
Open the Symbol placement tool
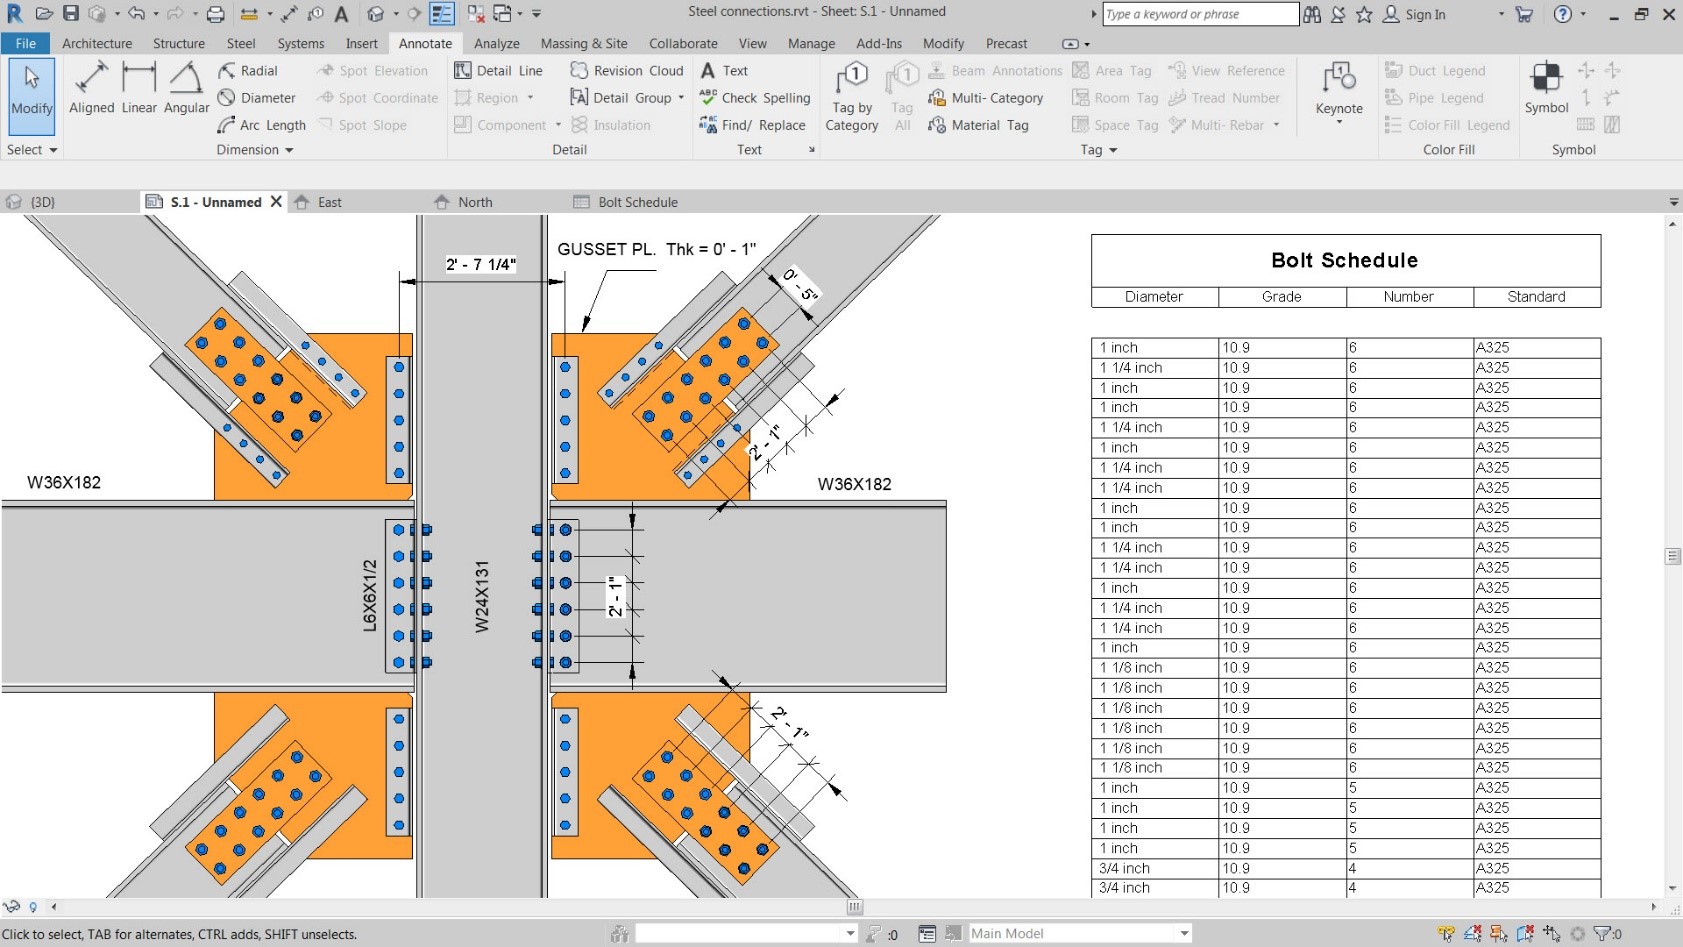[1545, 90]
